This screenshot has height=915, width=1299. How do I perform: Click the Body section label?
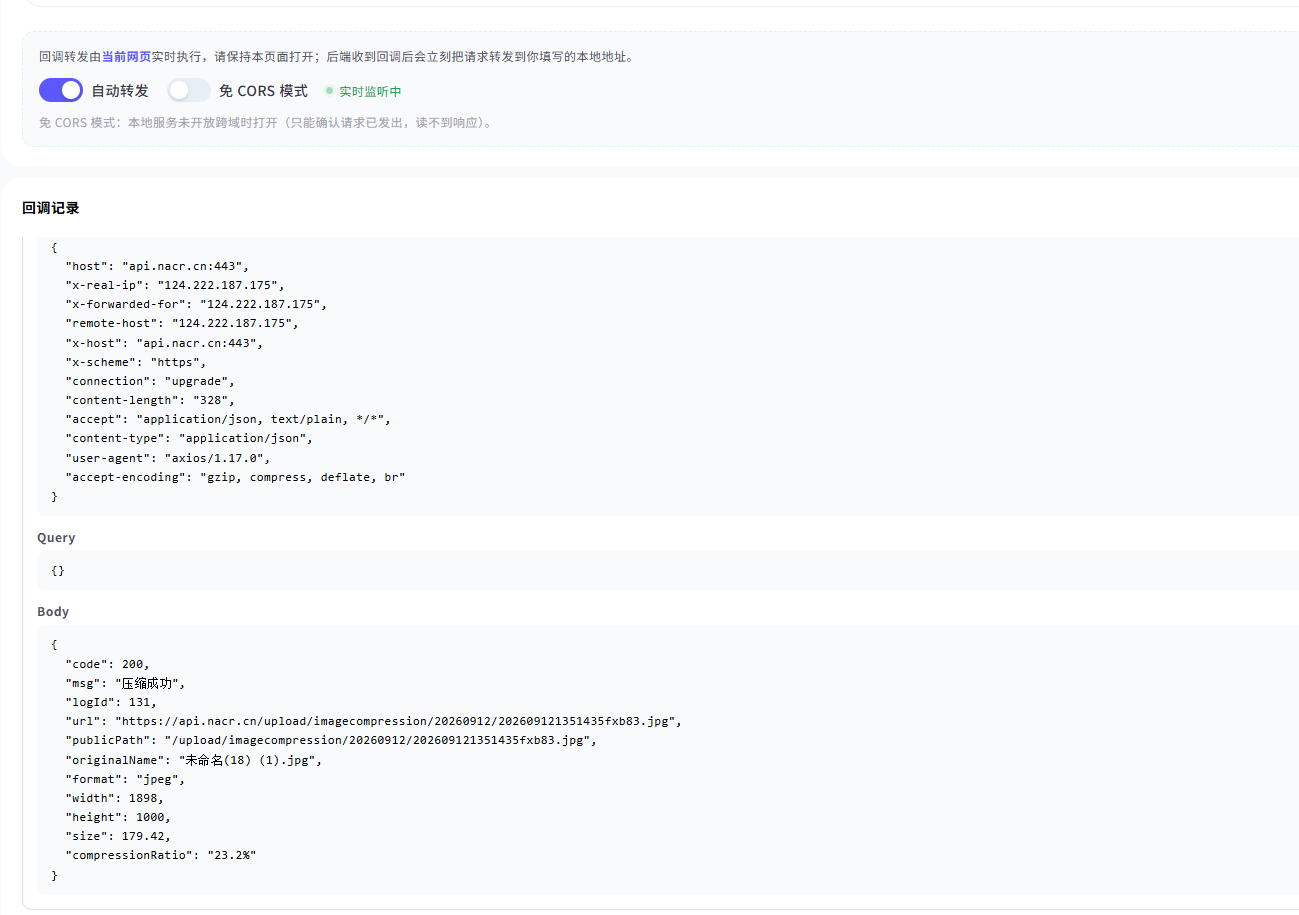53,611
